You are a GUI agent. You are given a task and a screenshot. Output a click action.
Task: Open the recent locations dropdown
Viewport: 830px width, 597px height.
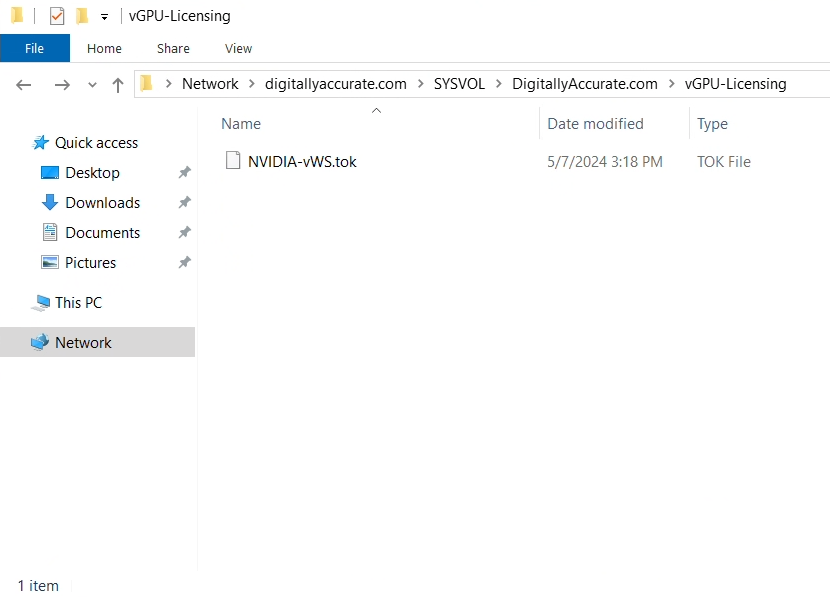(x=92, y=85)
